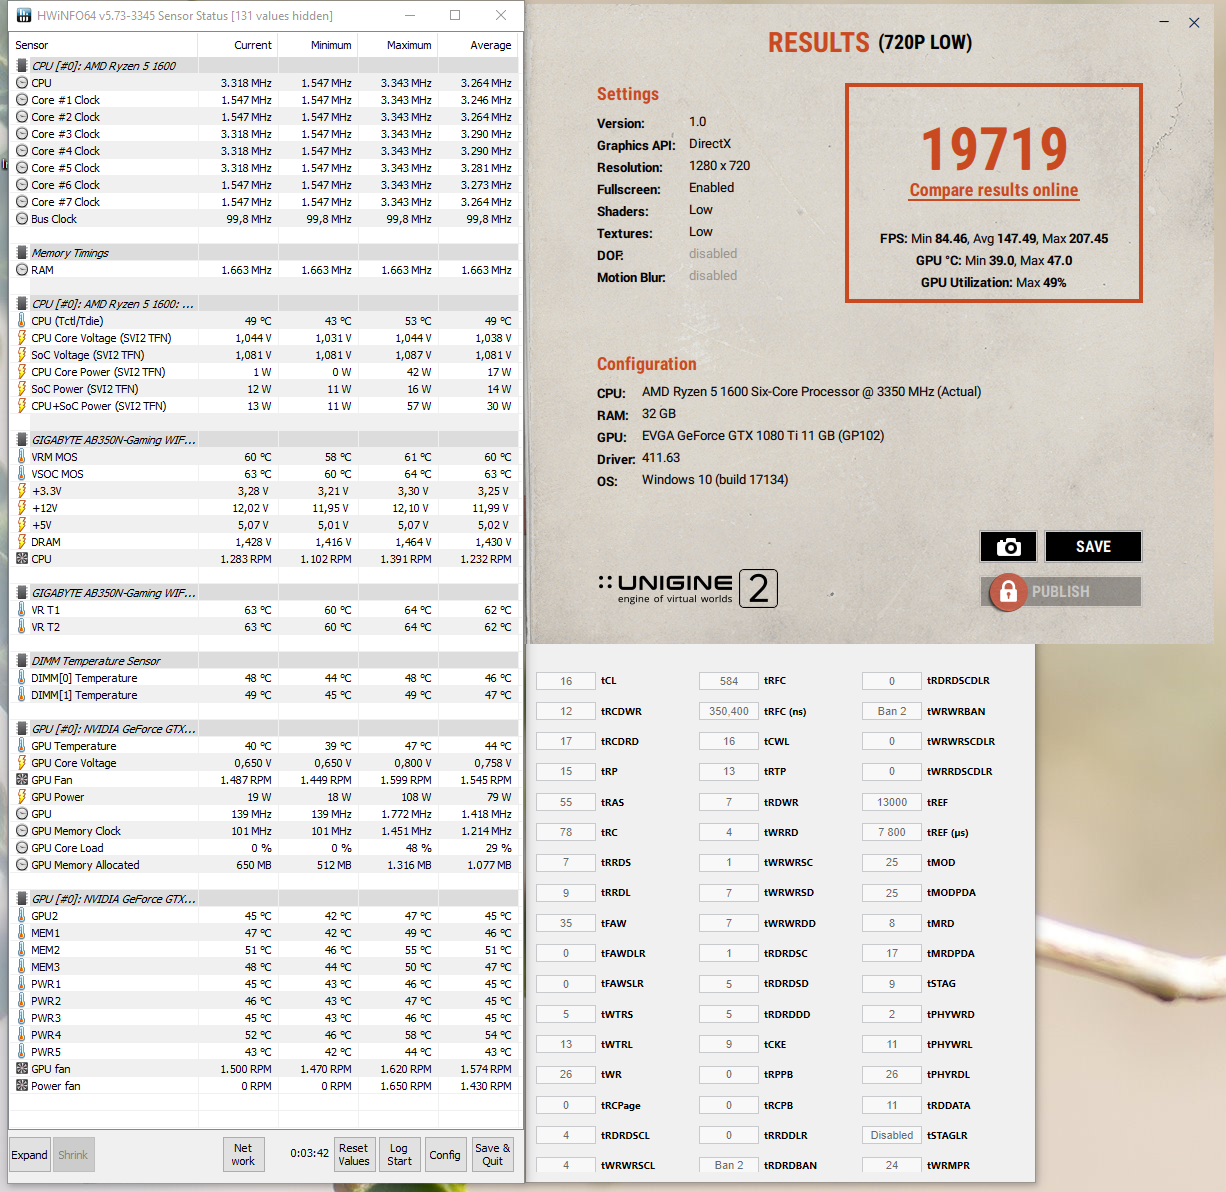
Task: Click the Sensor column header
Action: click(104, 45)
